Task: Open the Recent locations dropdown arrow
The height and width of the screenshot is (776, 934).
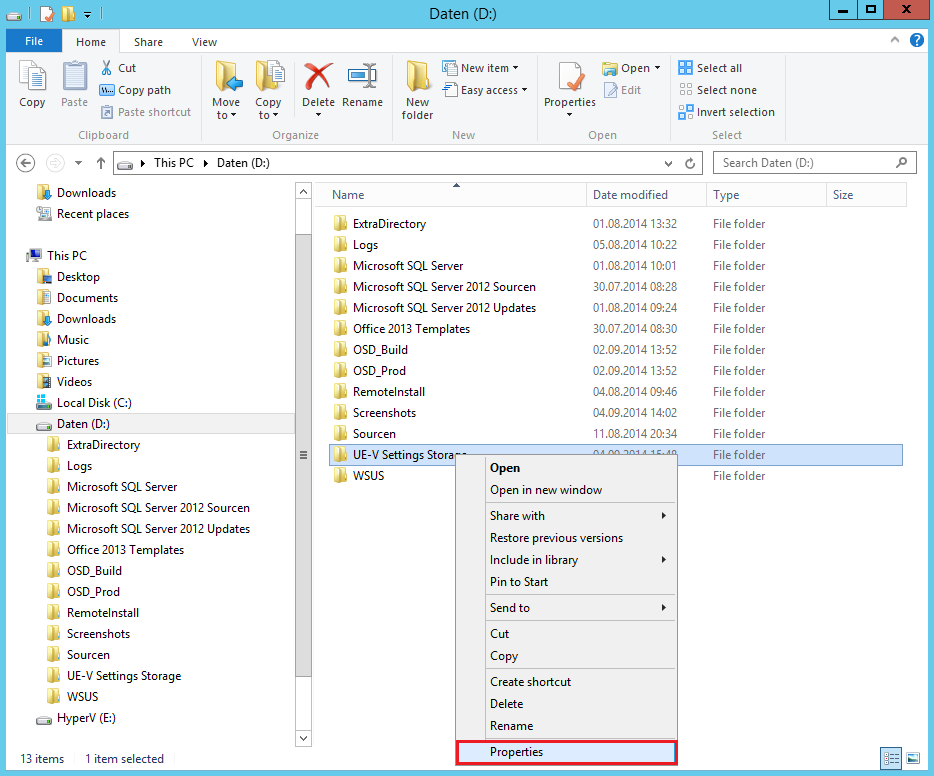Action: pos(78,163)
